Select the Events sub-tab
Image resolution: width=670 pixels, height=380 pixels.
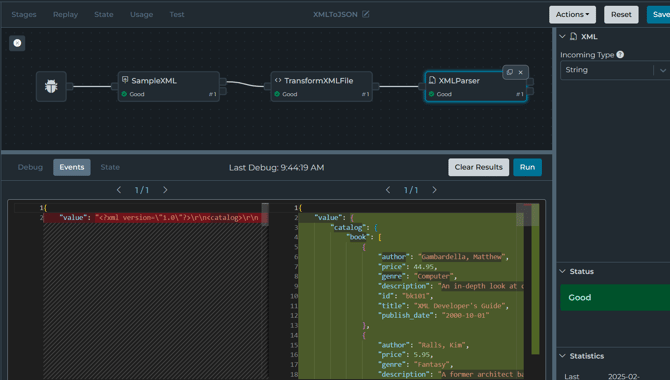[x=72, y=167]
